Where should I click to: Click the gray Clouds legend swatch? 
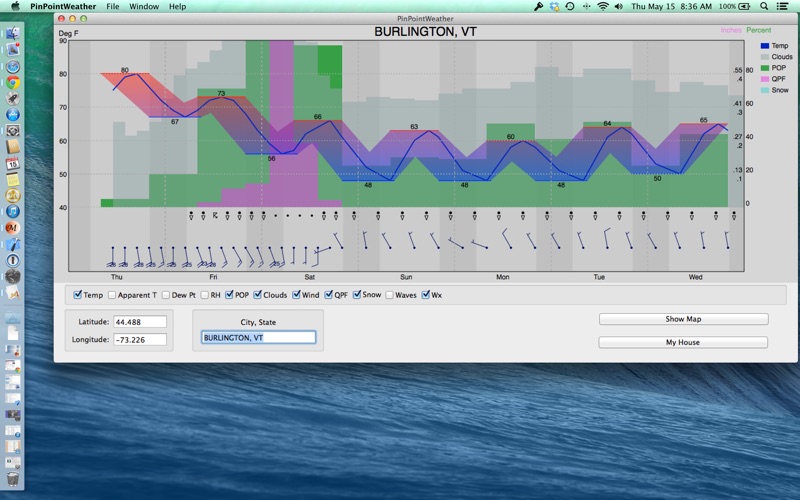click(764, 57)
